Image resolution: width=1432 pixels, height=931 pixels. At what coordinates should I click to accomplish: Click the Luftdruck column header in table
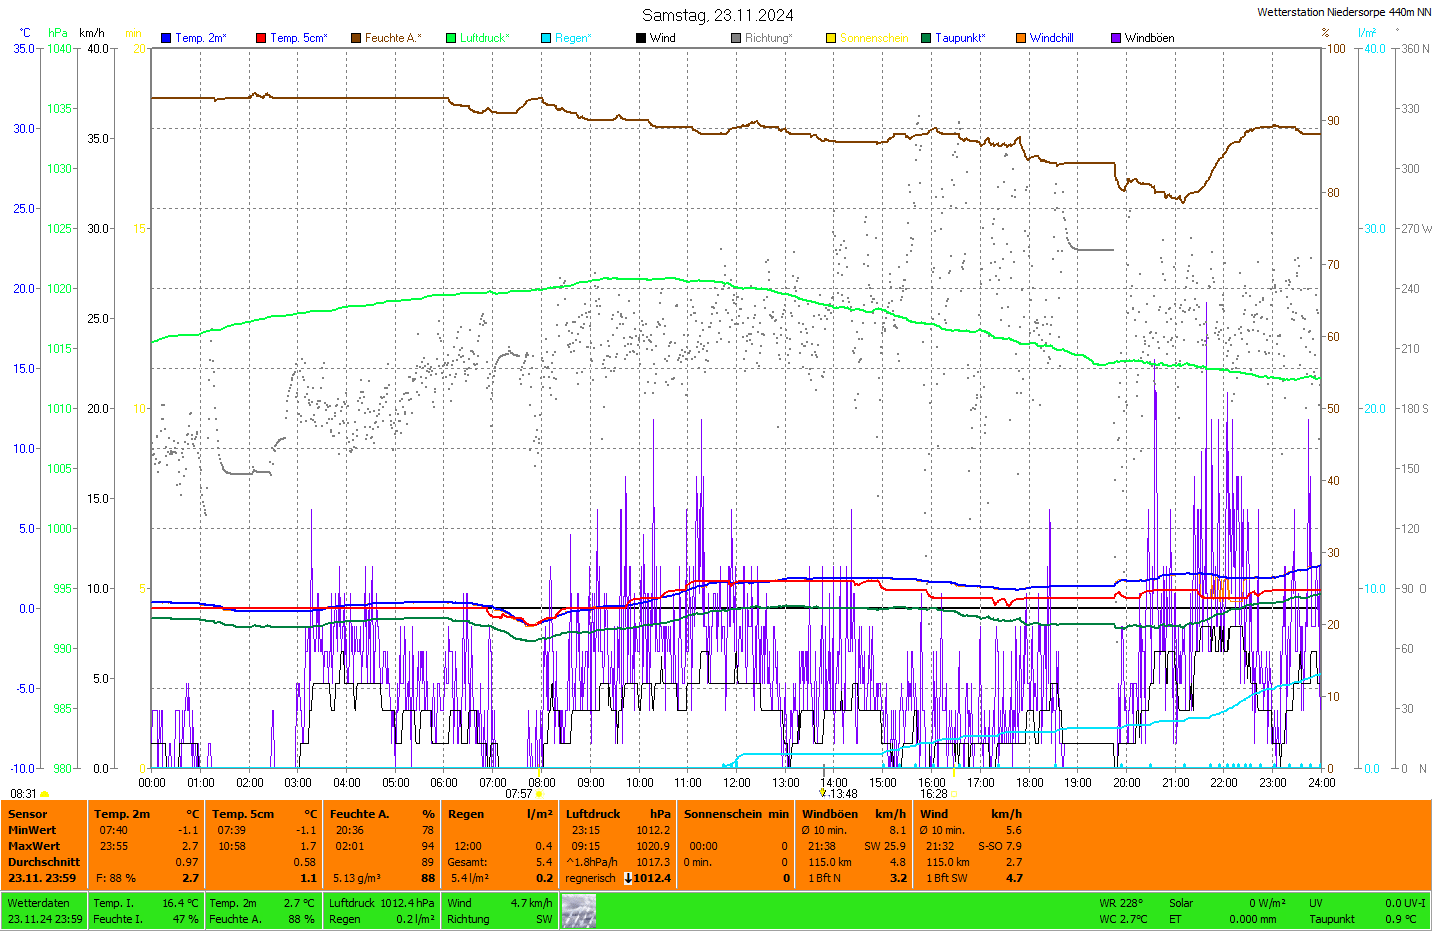coord(593,814)
